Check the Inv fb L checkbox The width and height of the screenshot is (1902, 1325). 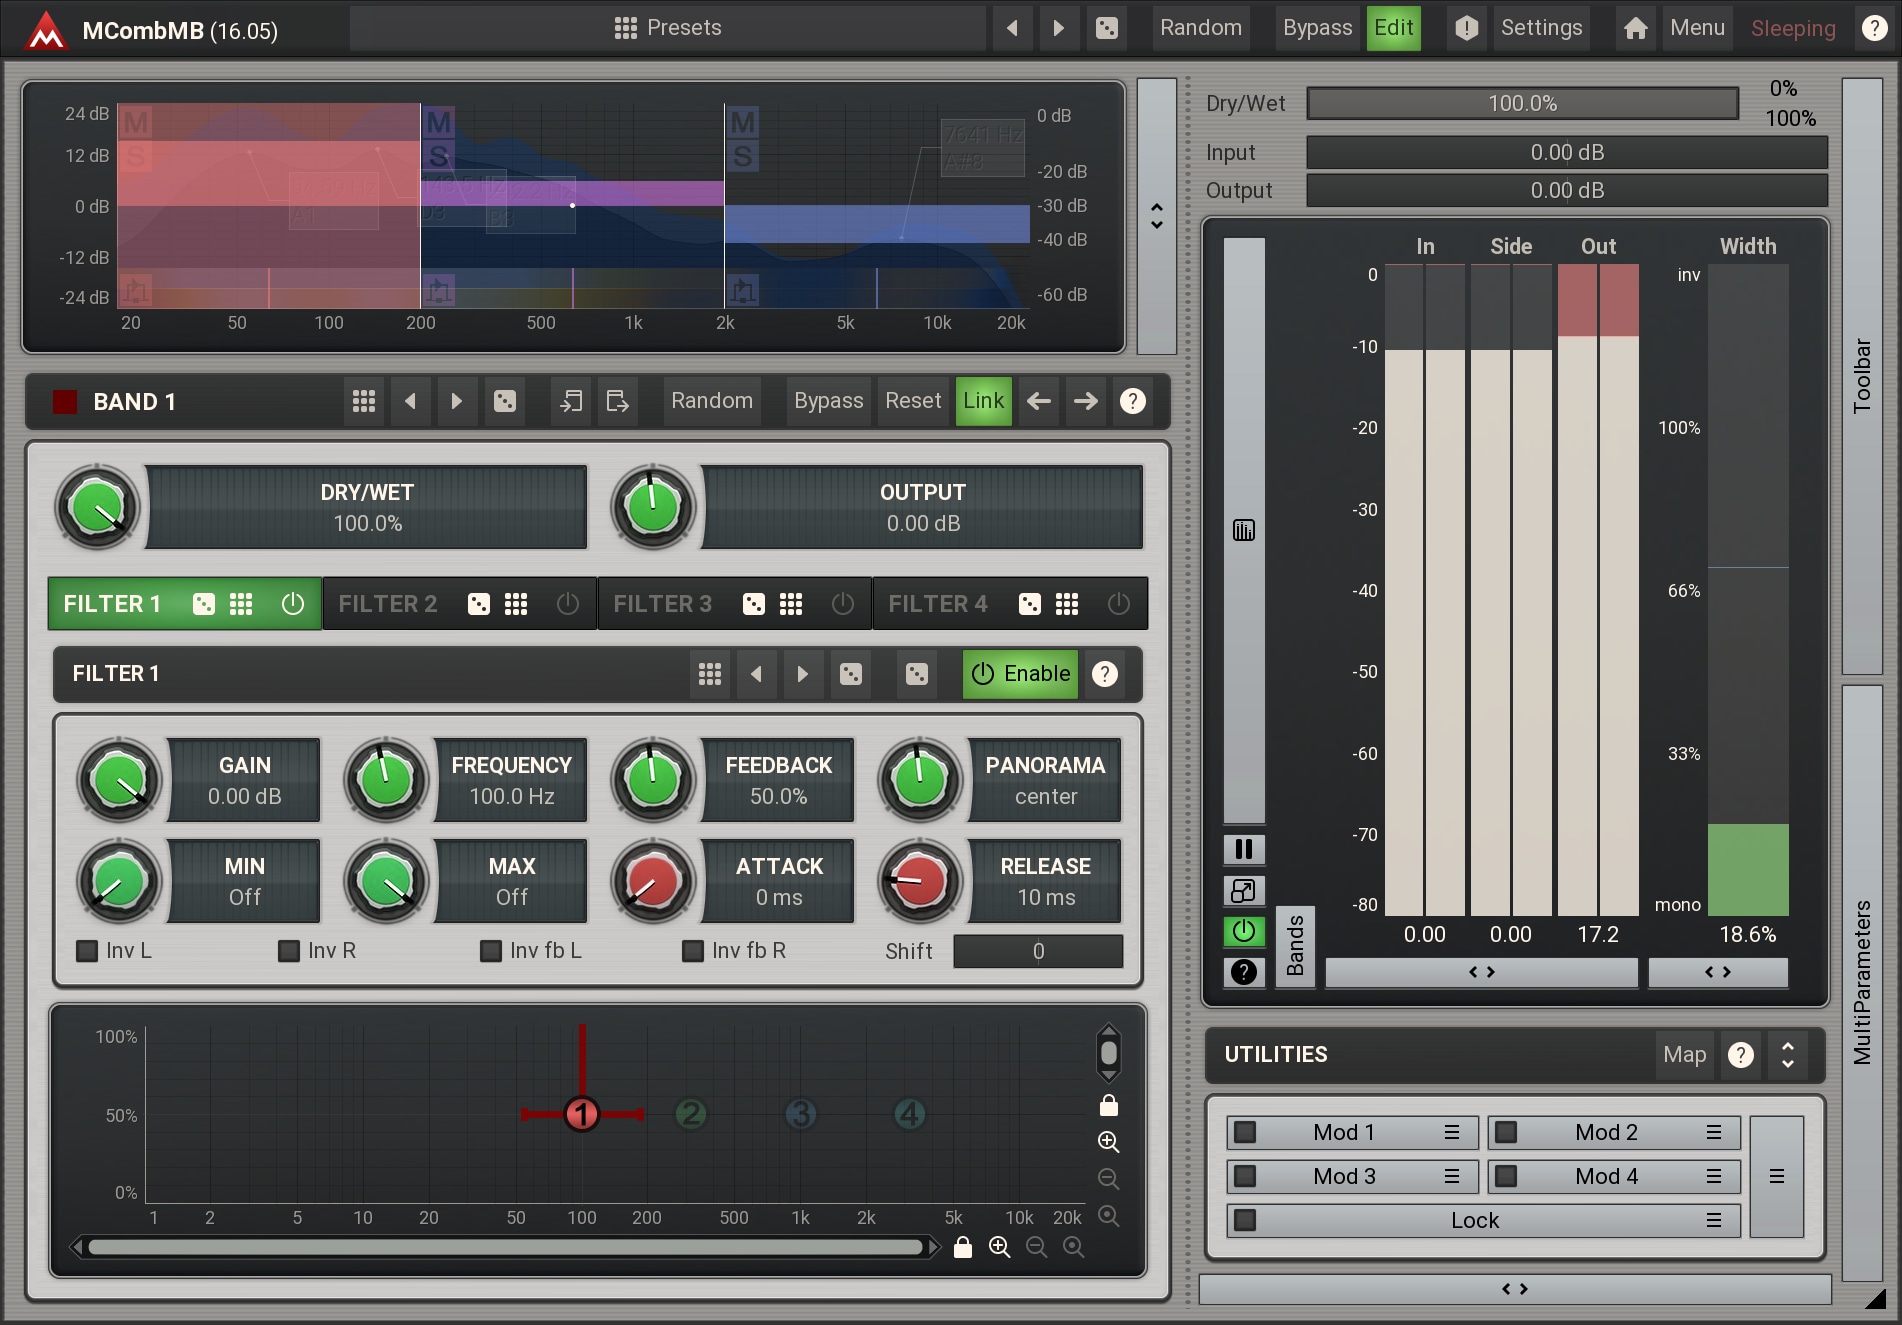[x=491, y=951]
